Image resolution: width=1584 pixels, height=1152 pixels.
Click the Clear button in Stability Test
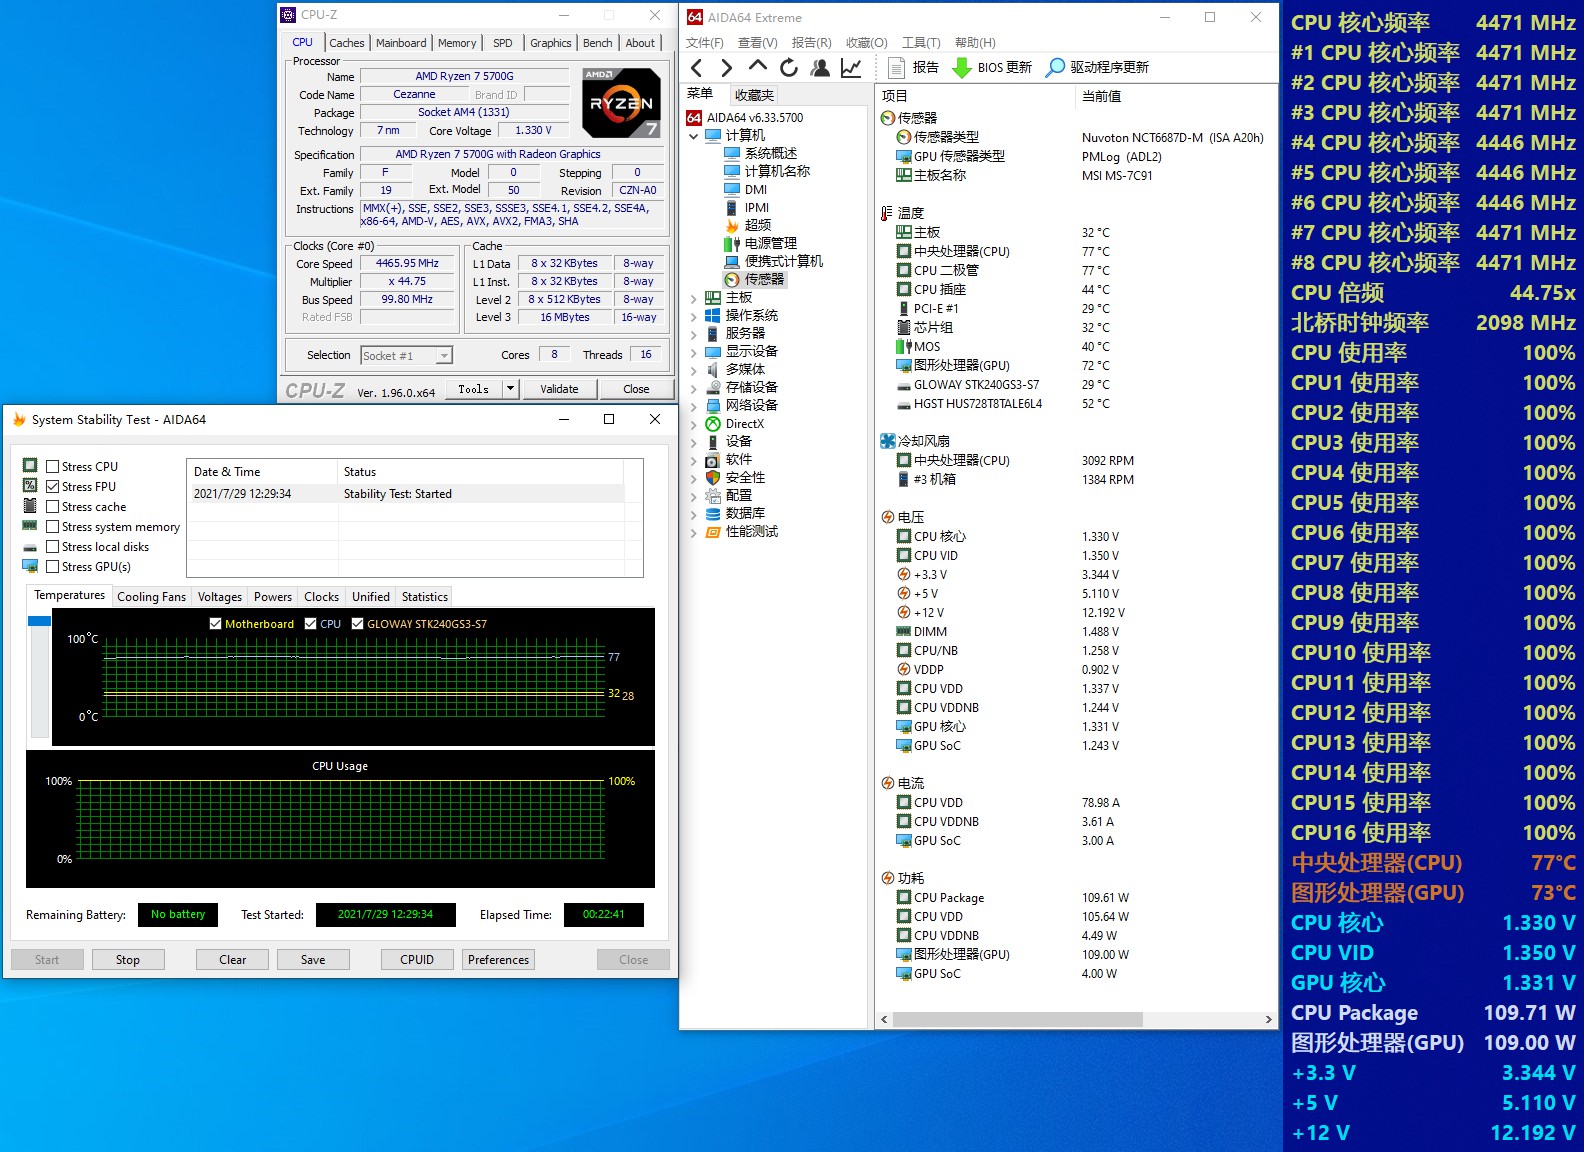[233, 960]
